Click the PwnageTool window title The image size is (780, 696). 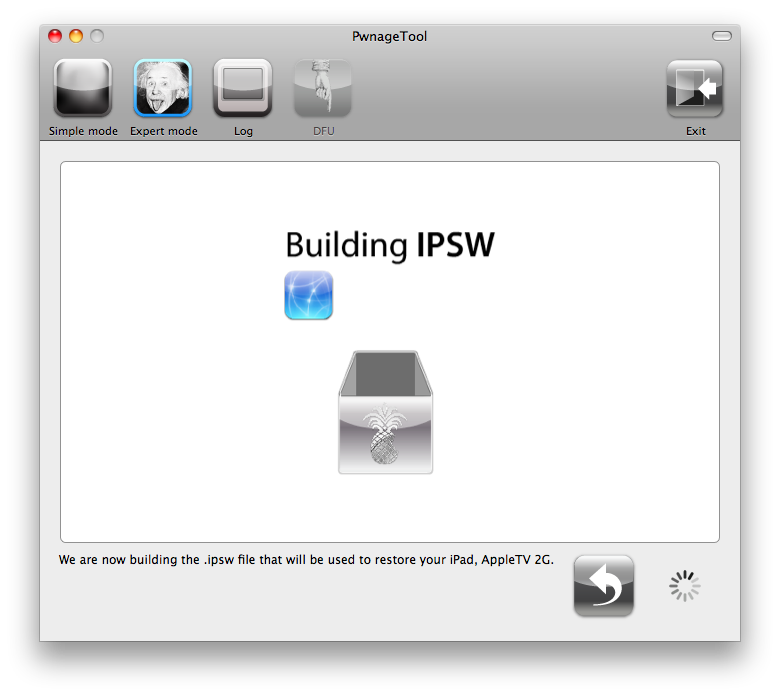(390, 36)
